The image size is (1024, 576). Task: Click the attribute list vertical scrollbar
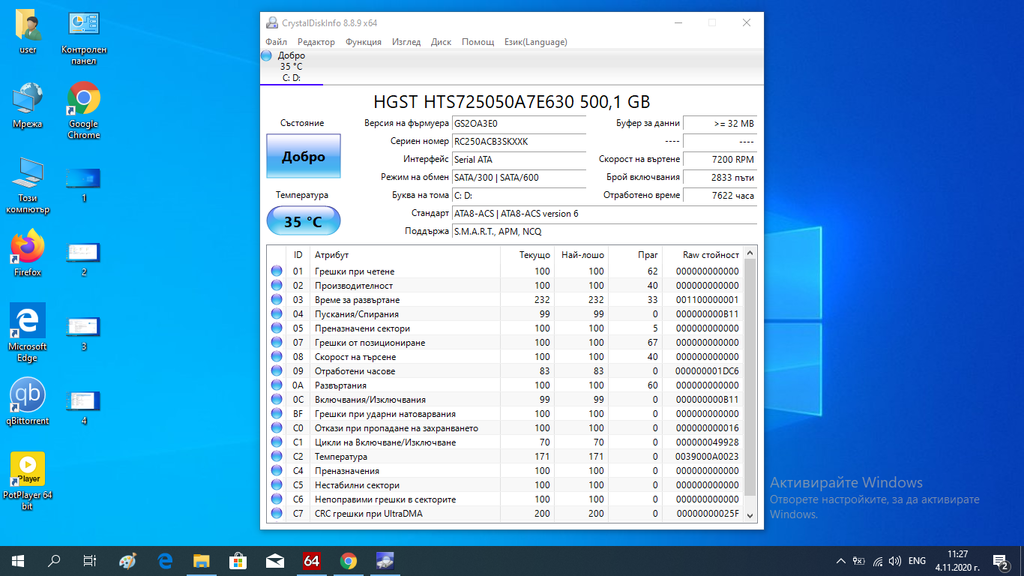751,380
